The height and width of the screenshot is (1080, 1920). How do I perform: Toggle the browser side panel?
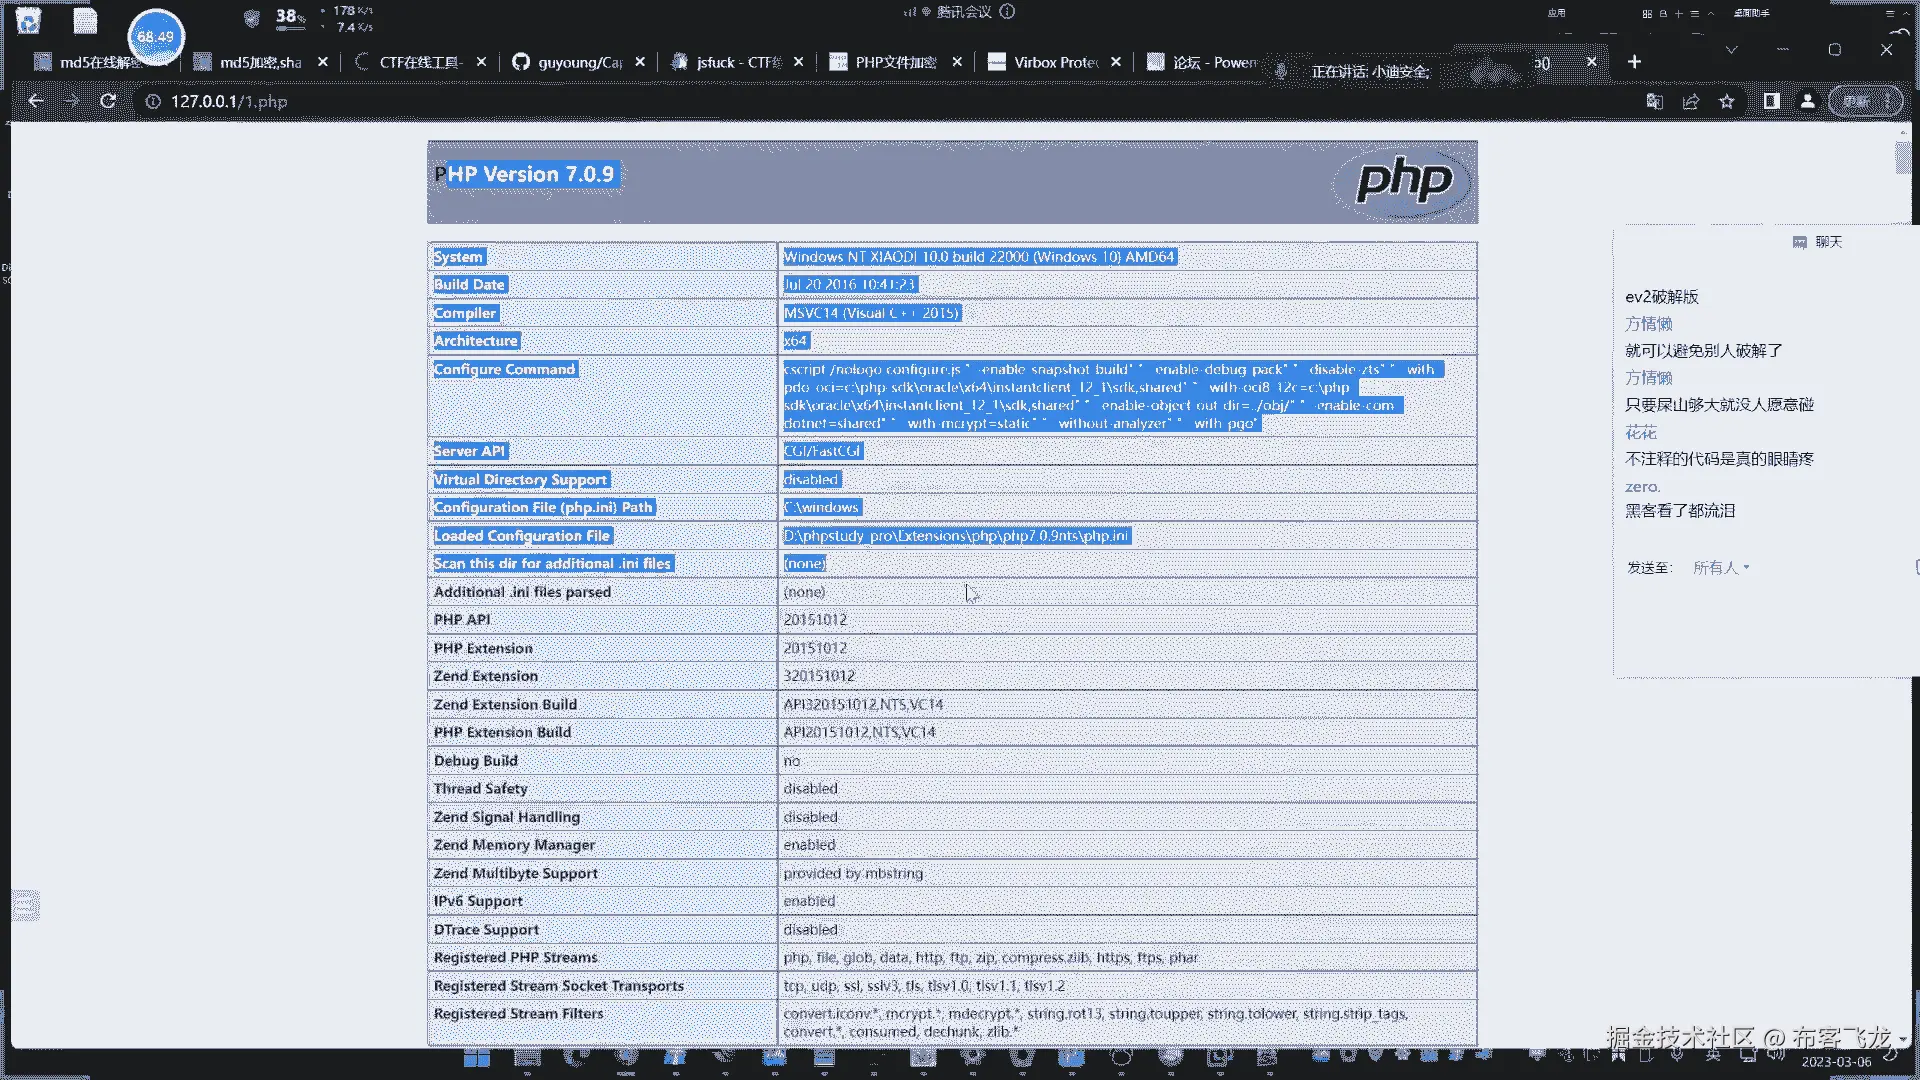pos(1771,101)
